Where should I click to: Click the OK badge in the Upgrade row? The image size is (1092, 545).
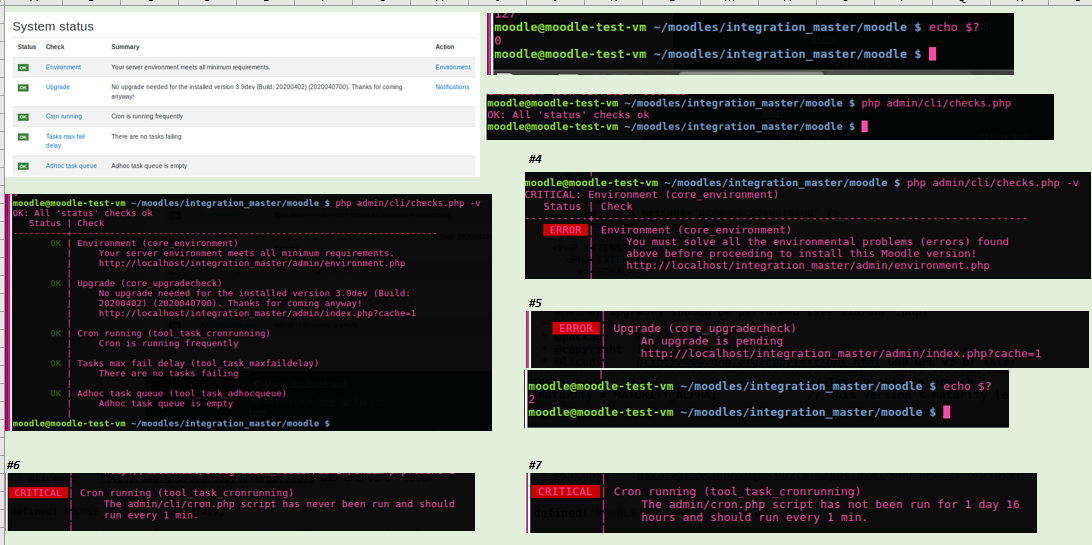coord(23,87)
